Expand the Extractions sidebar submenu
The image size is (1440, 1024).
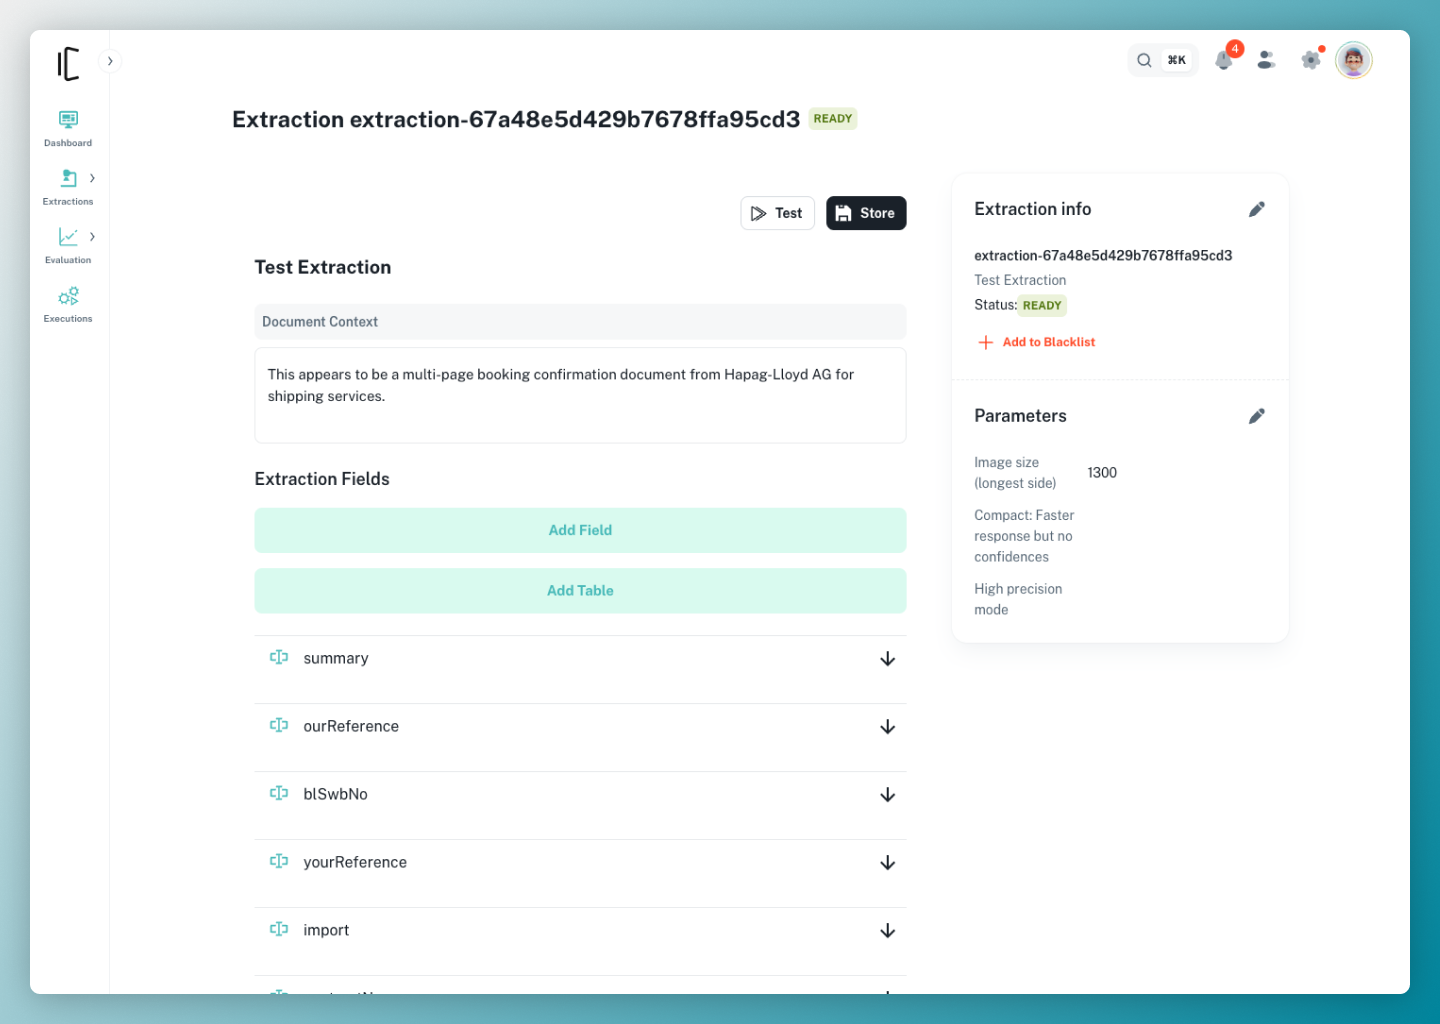pyautogui.click(x=92, y=178)
